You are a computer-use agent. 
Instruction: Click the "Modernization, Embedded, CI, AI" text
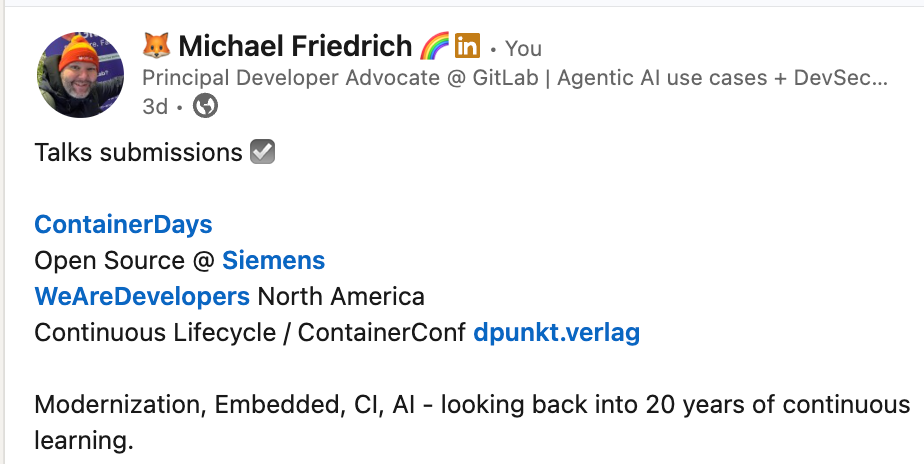pos(230,406)
